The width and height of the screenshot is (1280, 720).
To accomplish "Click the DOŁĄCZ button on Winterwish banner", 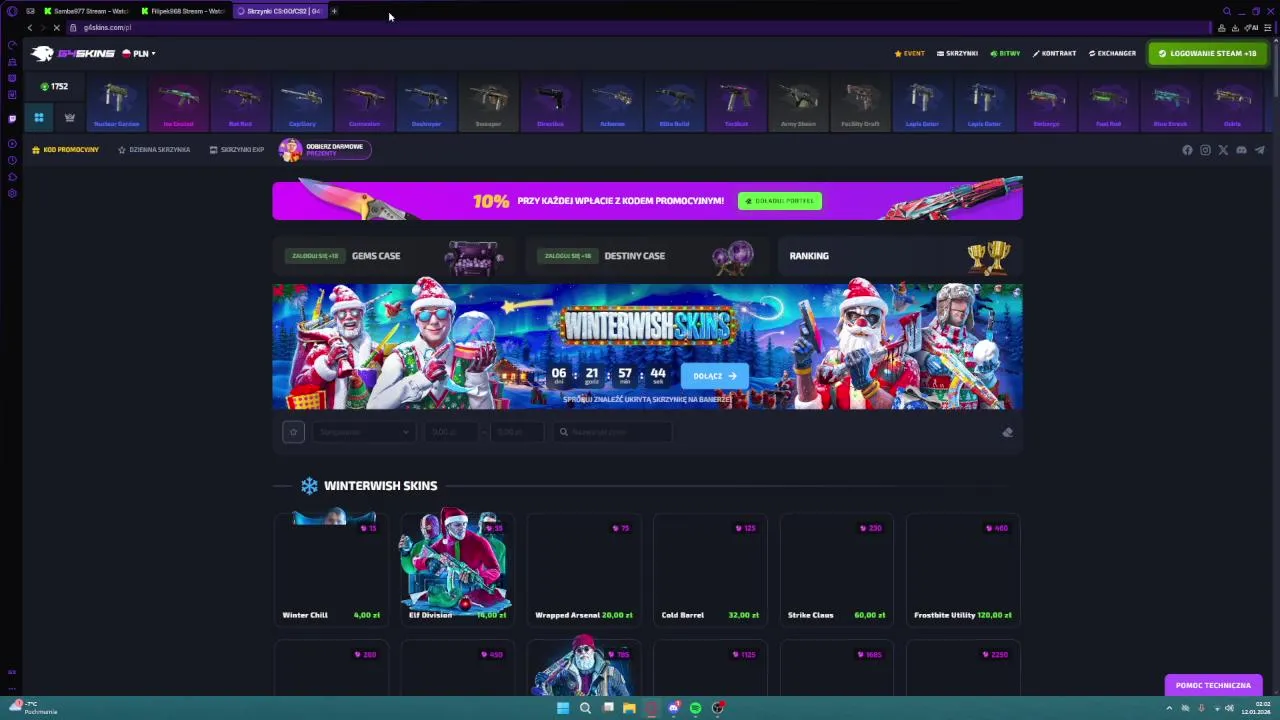I will 714,376.
